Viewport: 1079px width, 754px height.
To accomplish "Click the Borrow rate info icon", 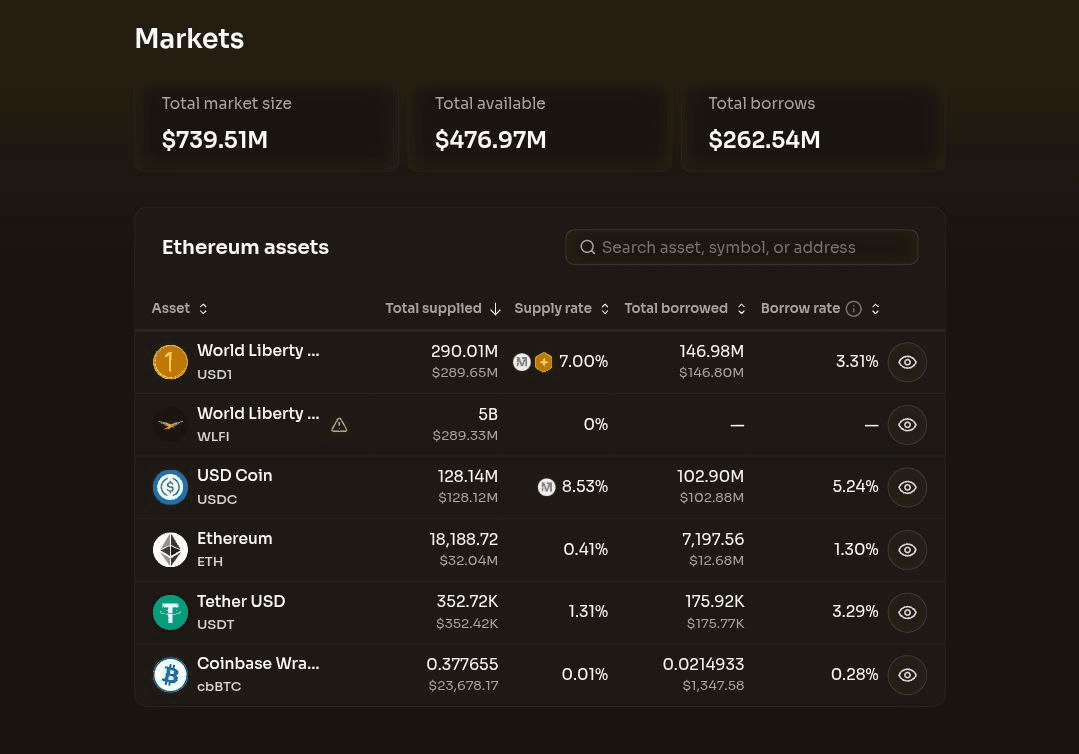I will (x=853, y=309).
